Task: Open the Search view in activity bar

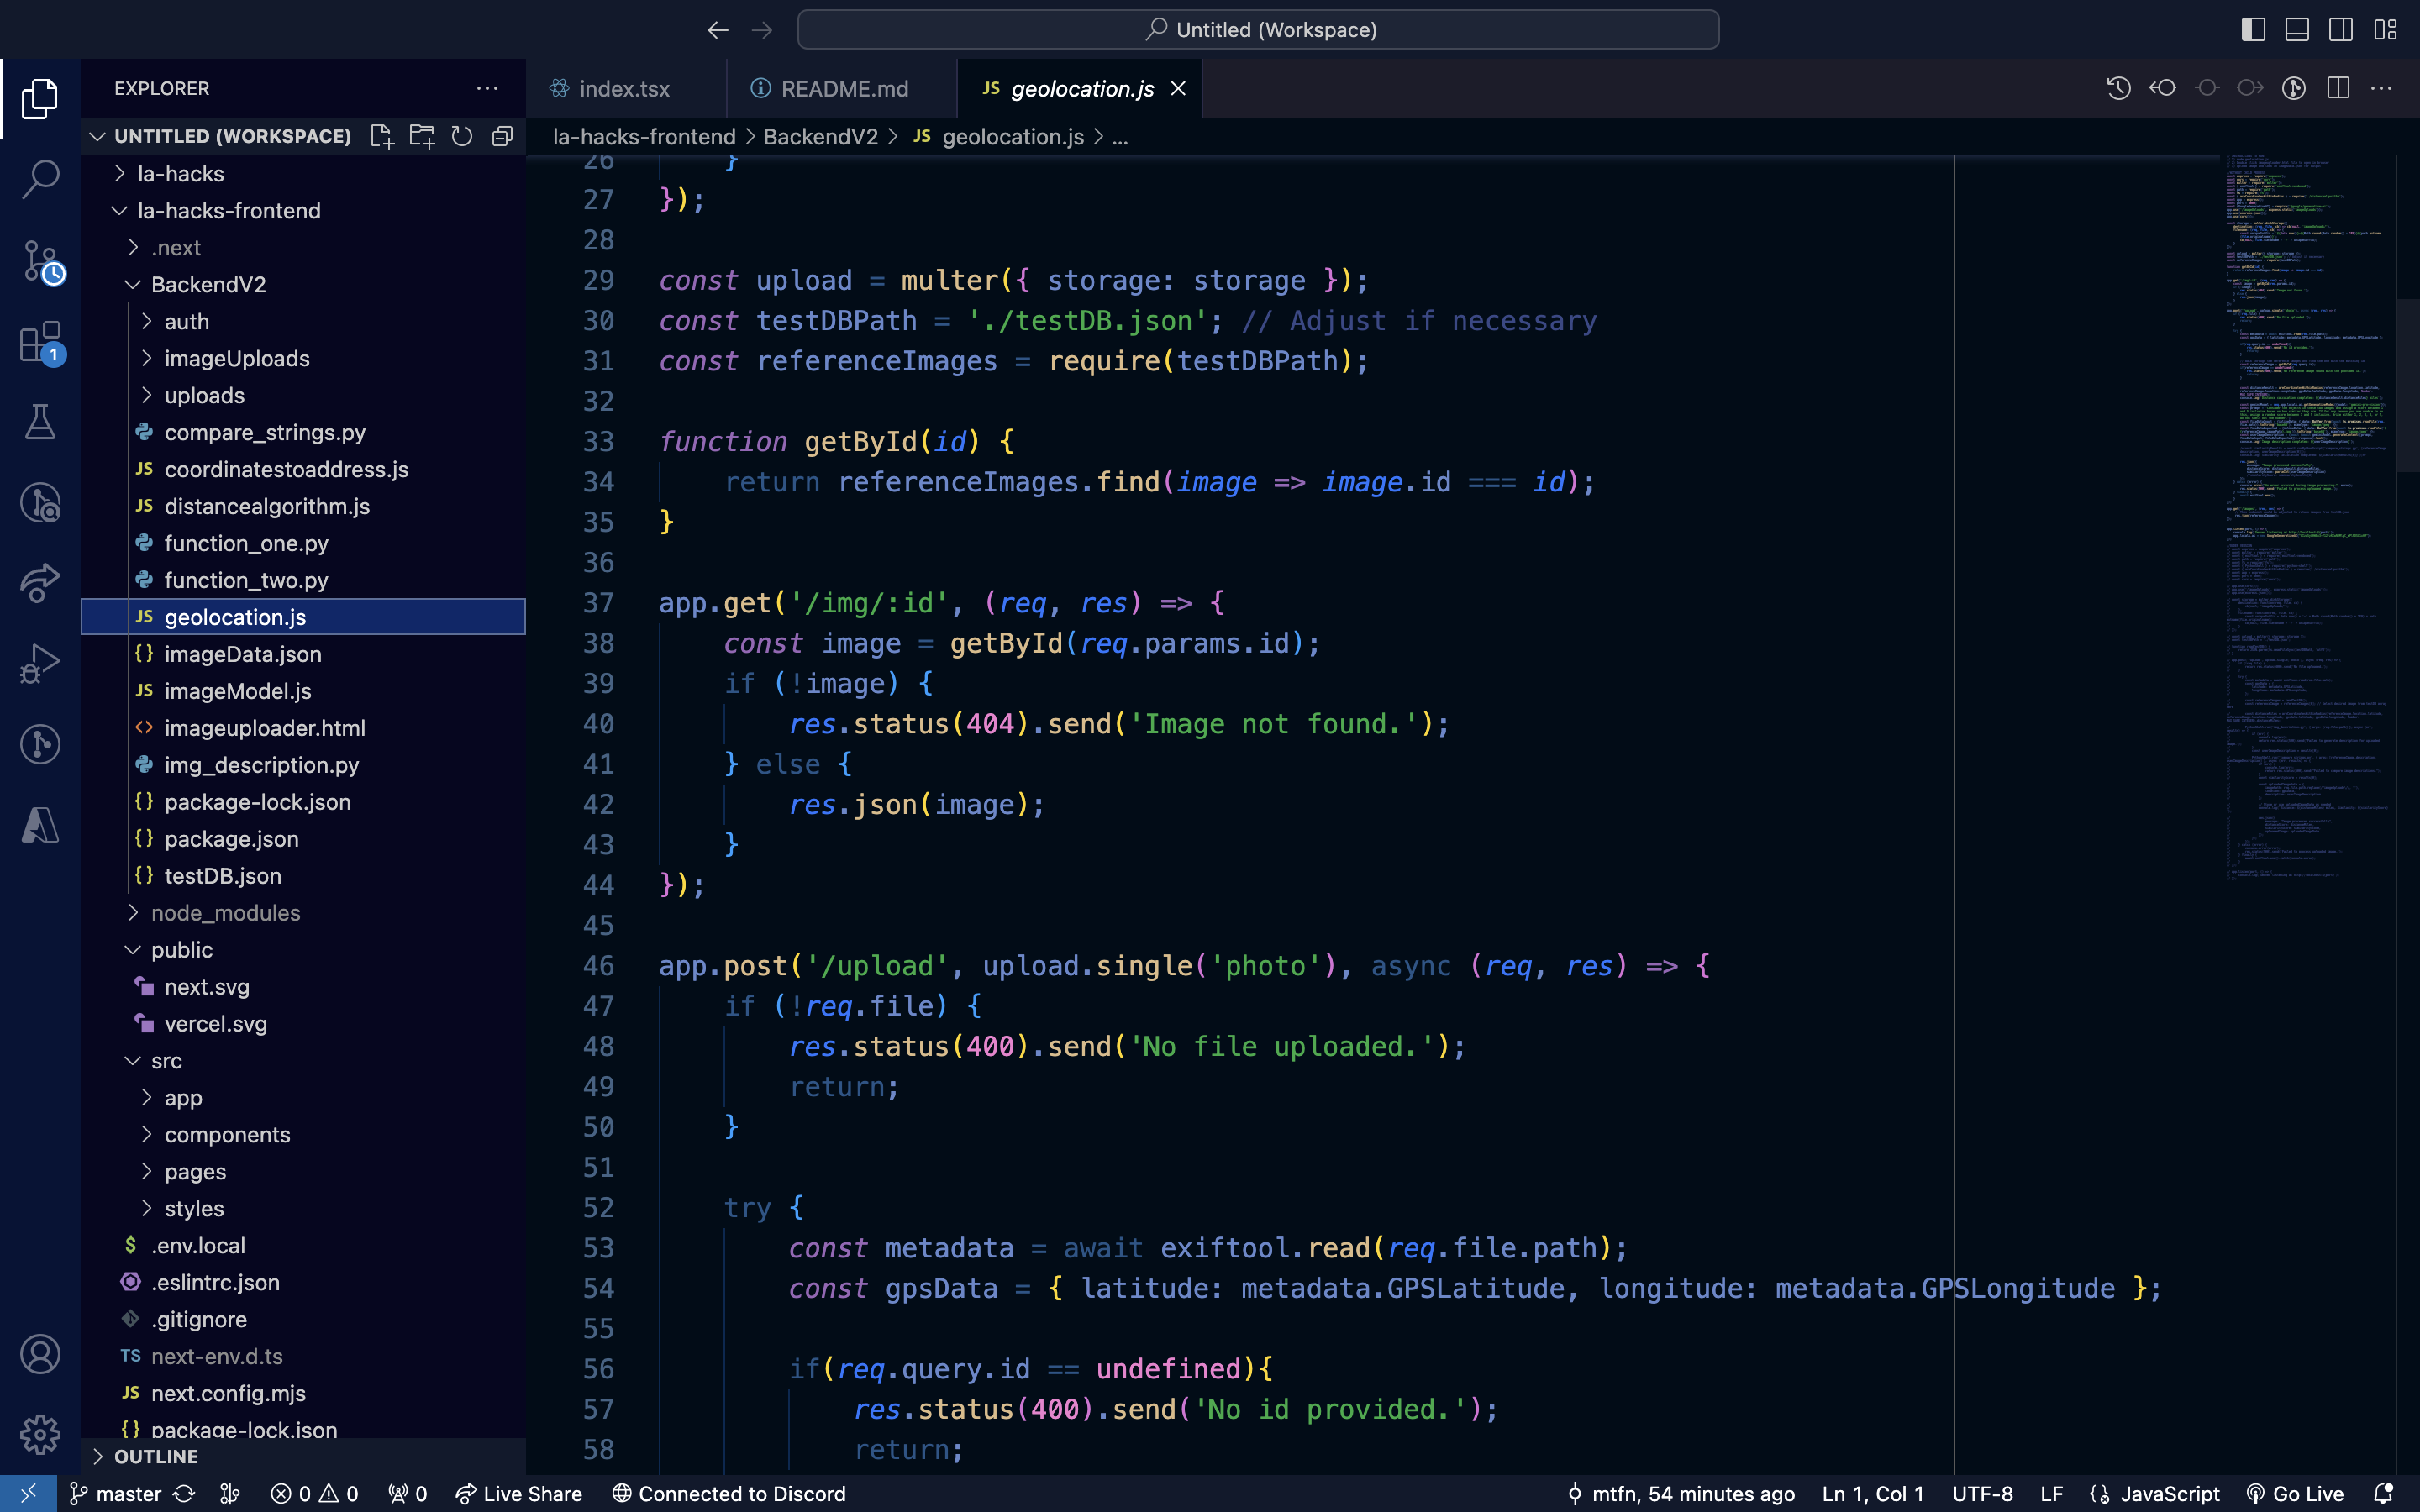Action: (x=40, y=180)
